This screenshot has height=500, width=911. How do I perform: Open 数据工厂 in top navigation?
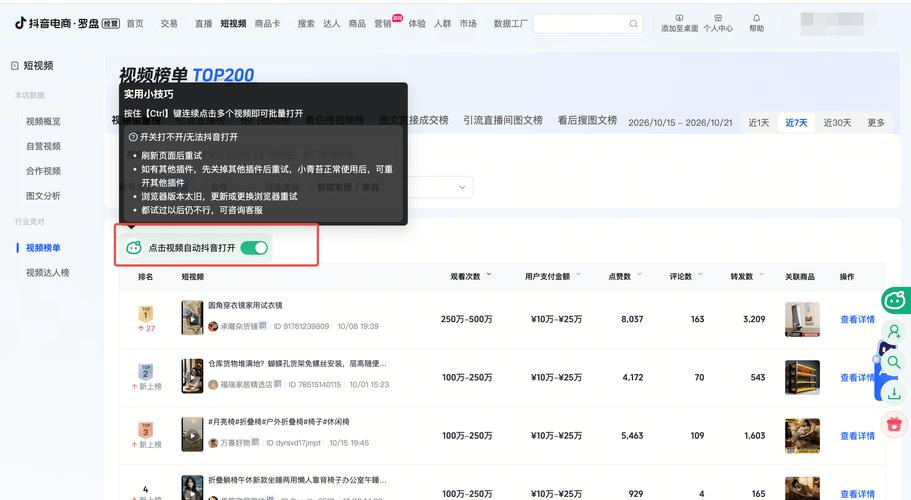tap(511, 23)
